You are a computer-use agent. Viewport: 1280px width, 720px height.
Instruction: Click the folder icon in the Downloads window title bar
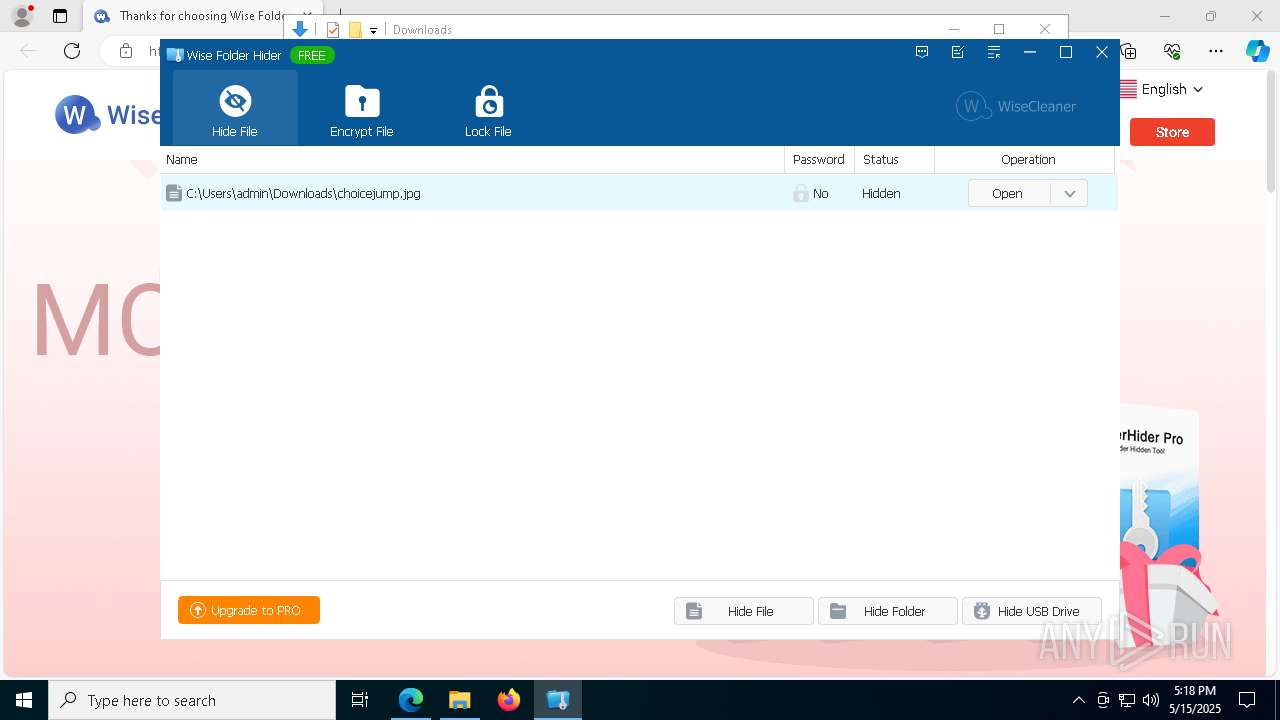[x=355, y=30]
